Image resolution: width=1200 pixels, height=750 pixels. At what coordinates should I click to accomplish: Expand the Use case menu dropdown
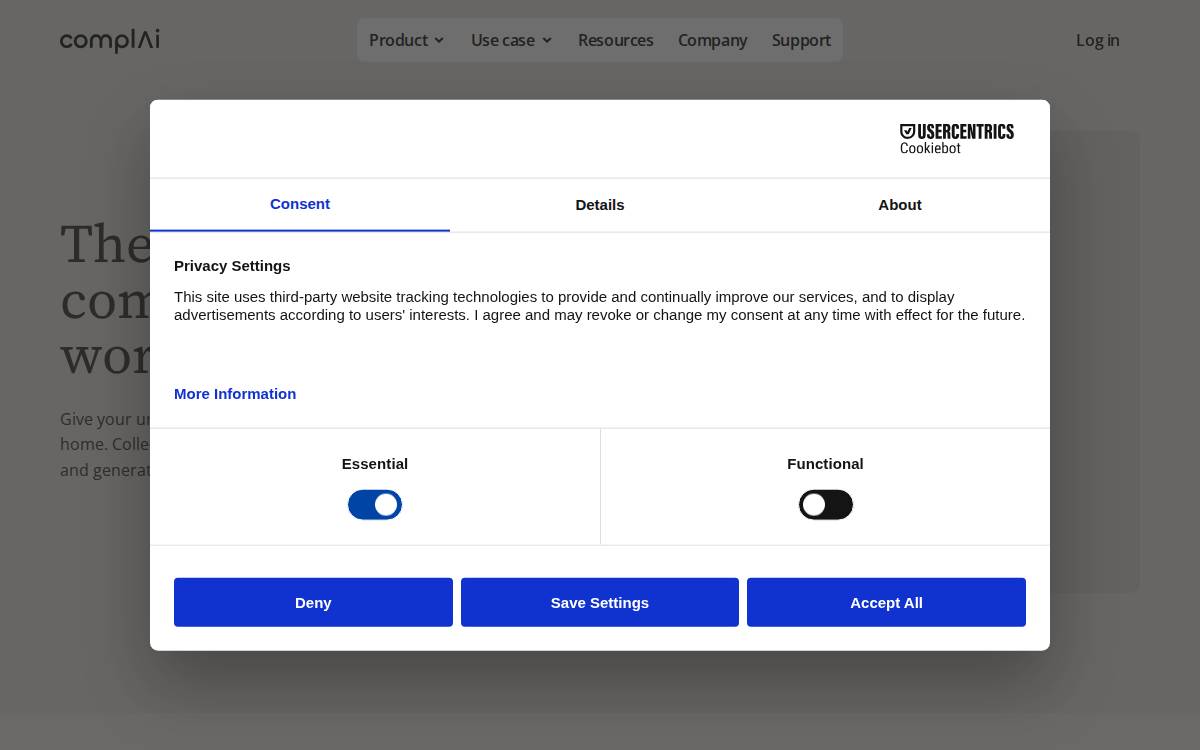(512, 40)
